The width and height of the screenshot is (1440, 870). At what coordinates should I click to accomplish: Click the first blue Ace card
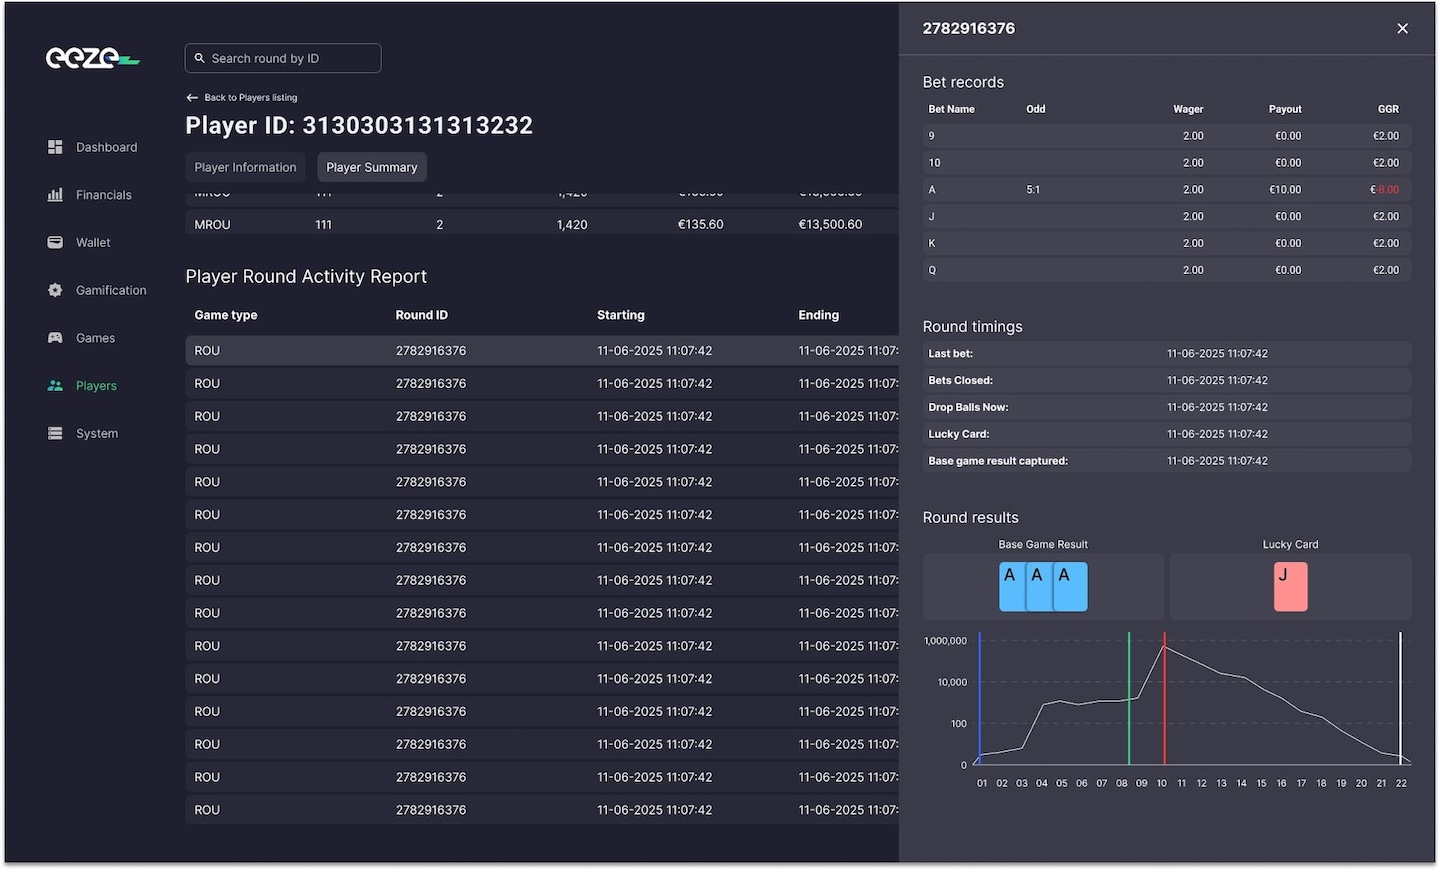(1011, 587)
